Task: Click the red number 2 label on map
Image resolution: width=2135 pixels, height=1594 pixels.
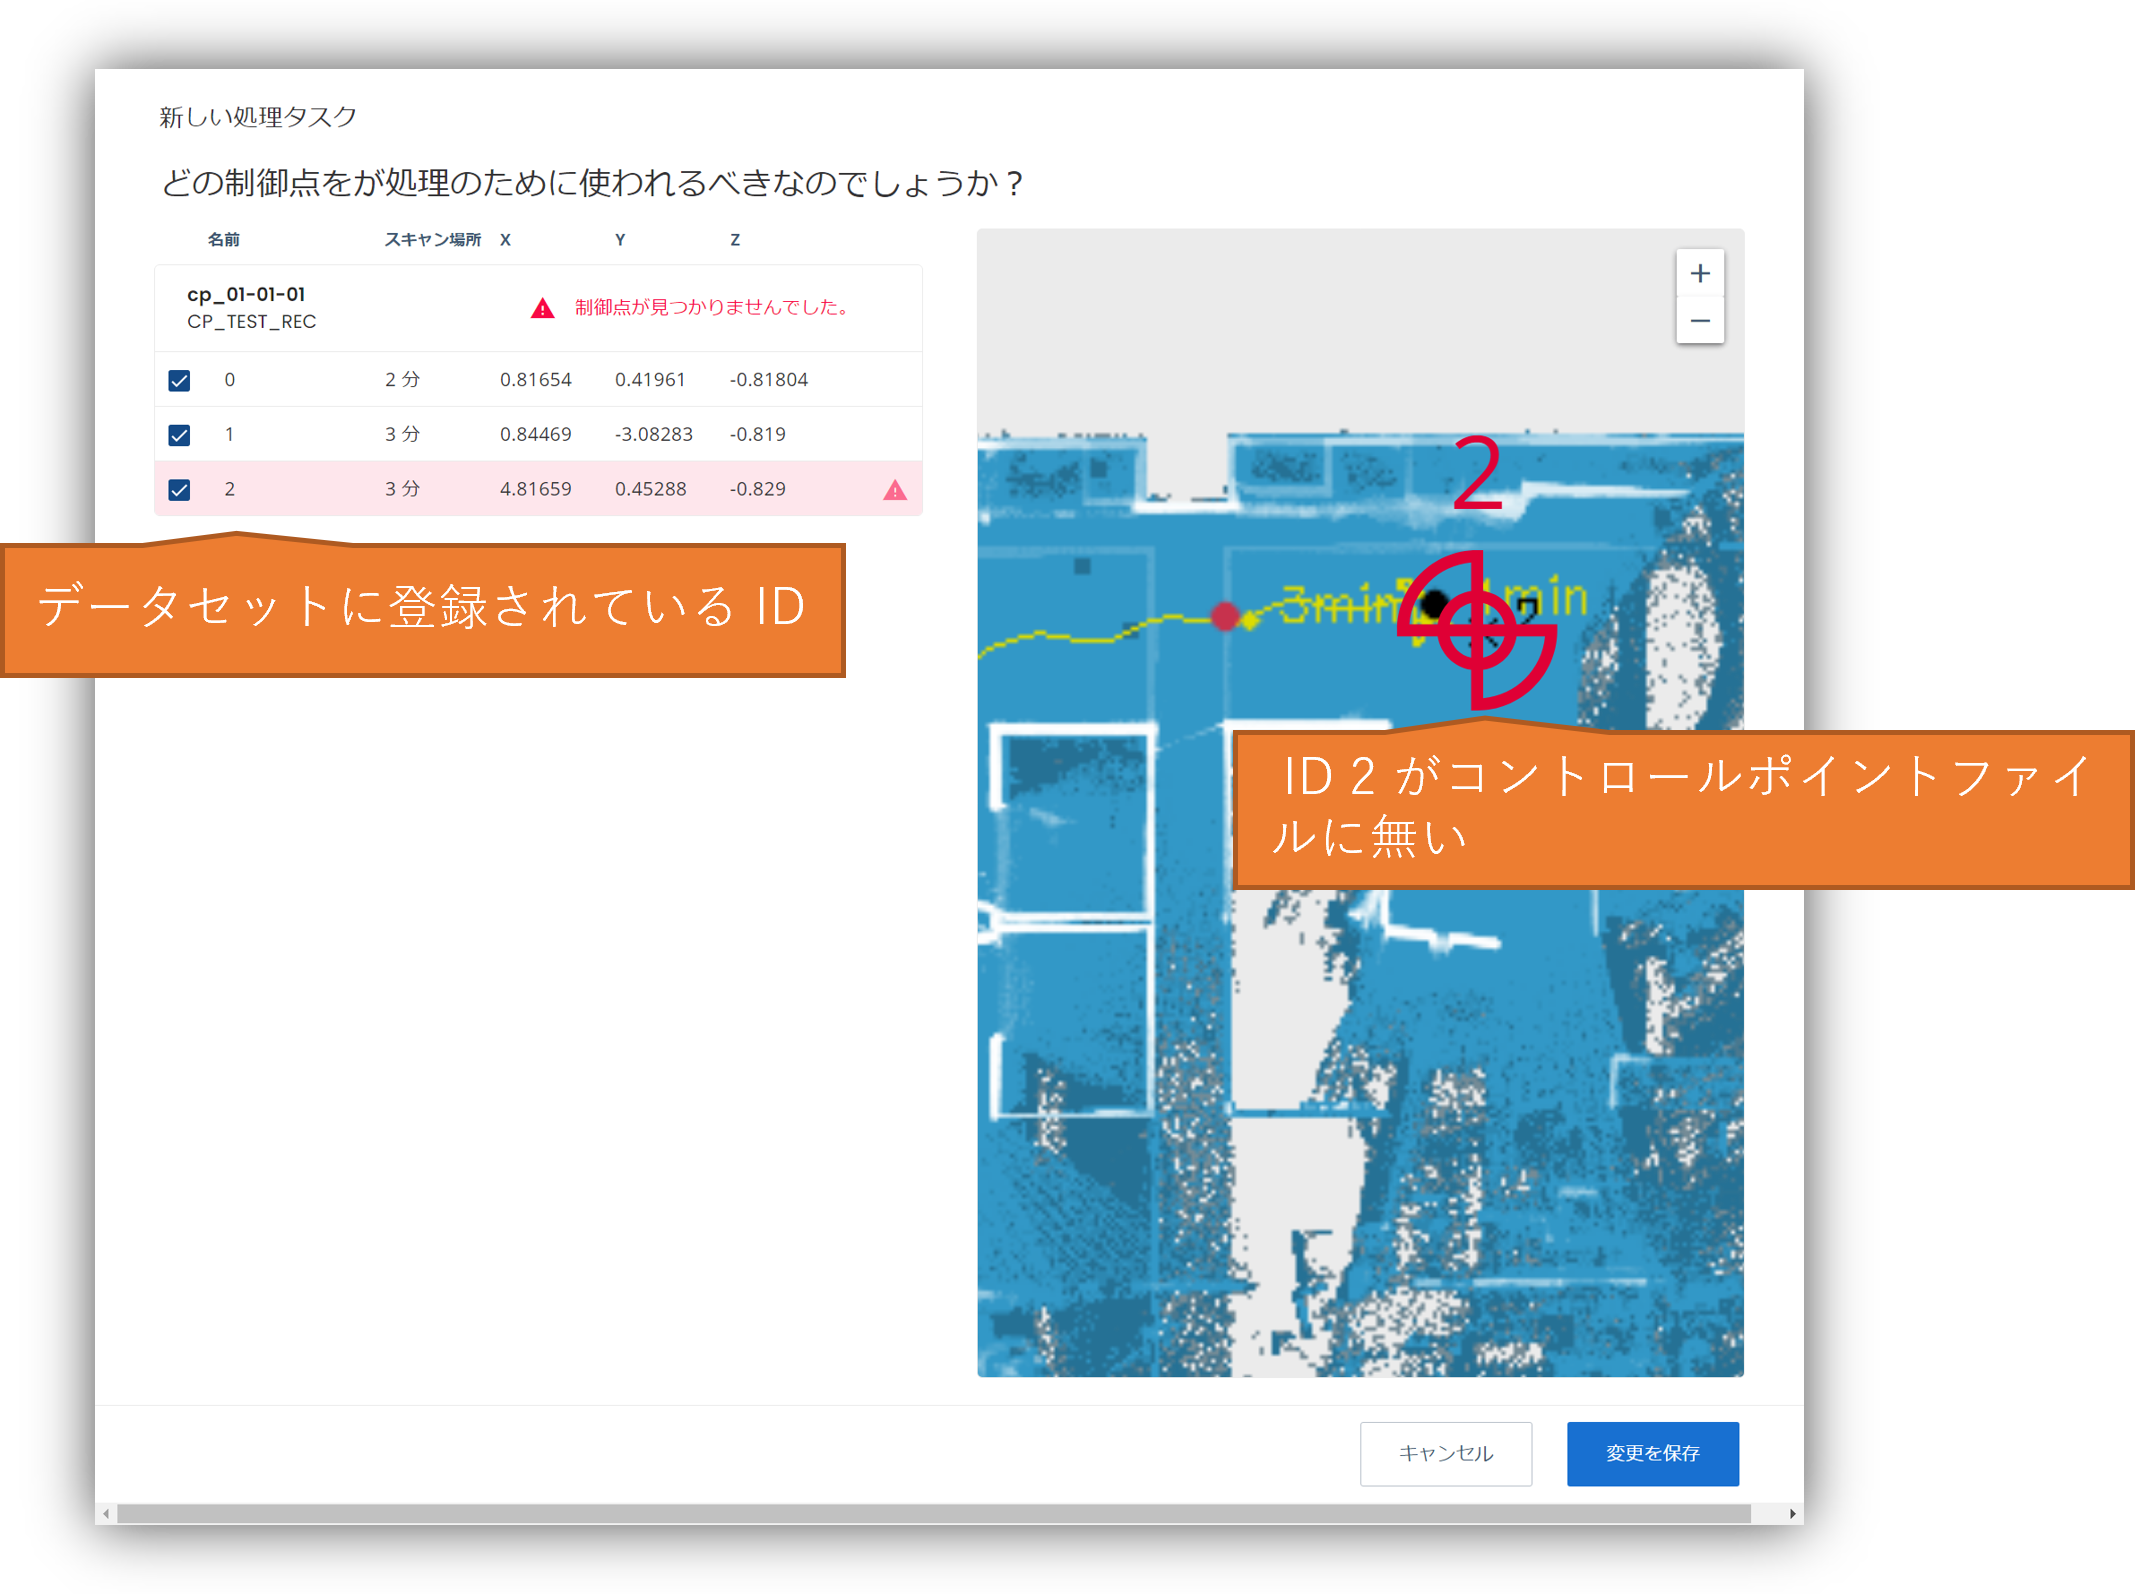Action: pos(1477,472)
